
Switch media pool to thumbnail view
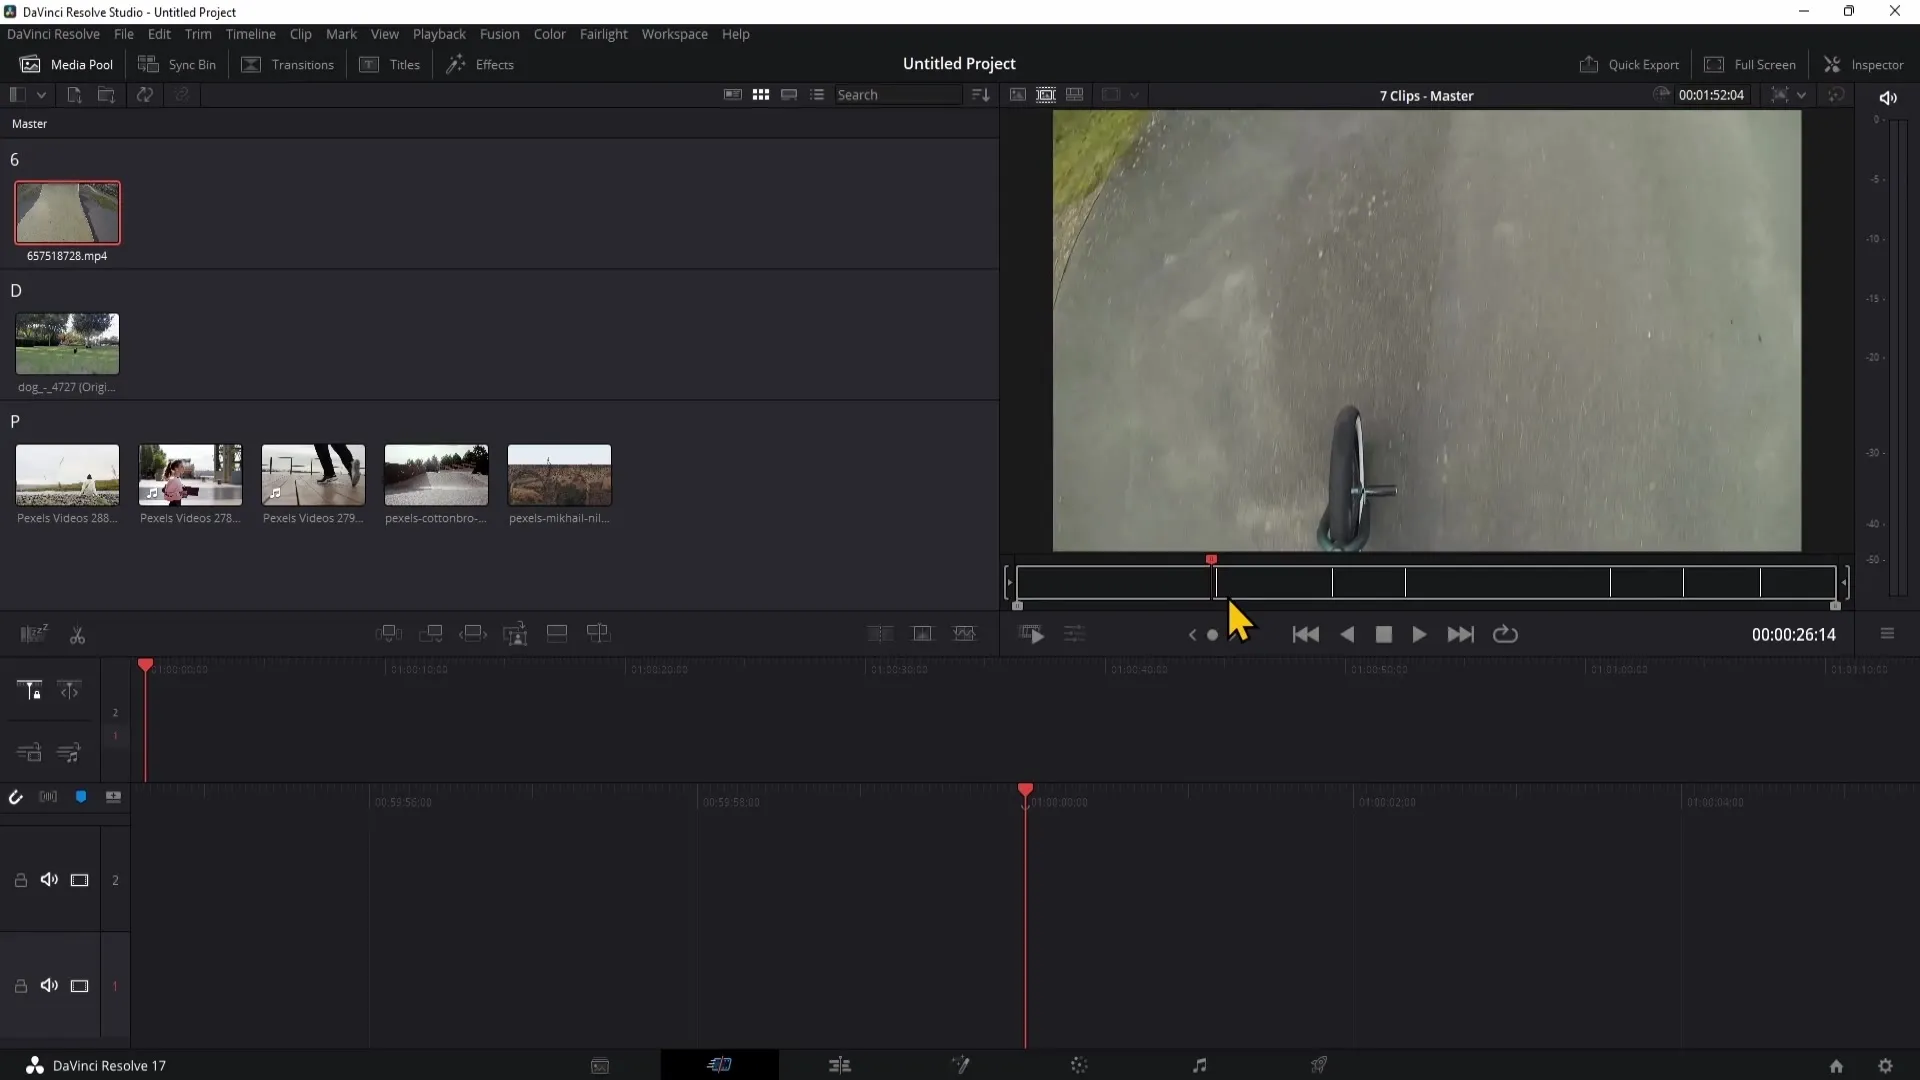(x=761, y=95)
